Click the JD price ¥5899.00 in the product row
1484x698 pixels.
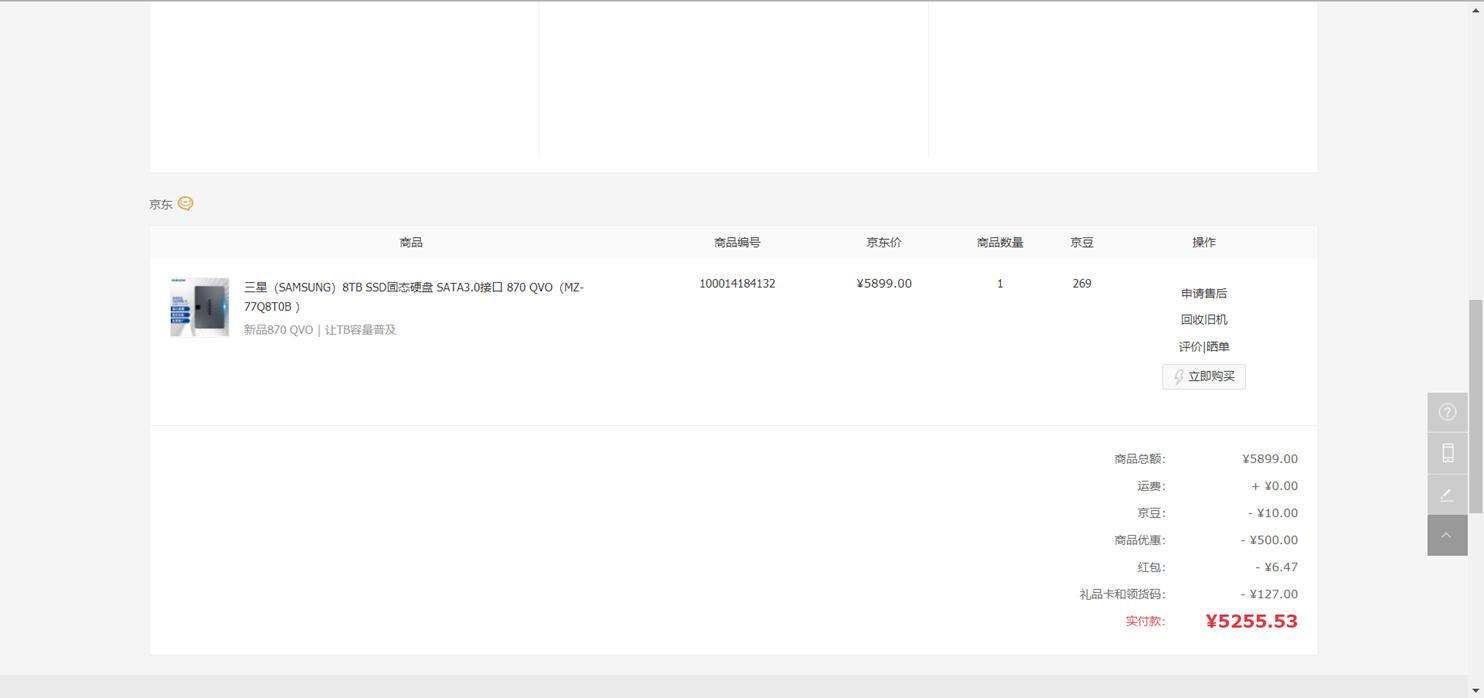[x=884, y=284]
